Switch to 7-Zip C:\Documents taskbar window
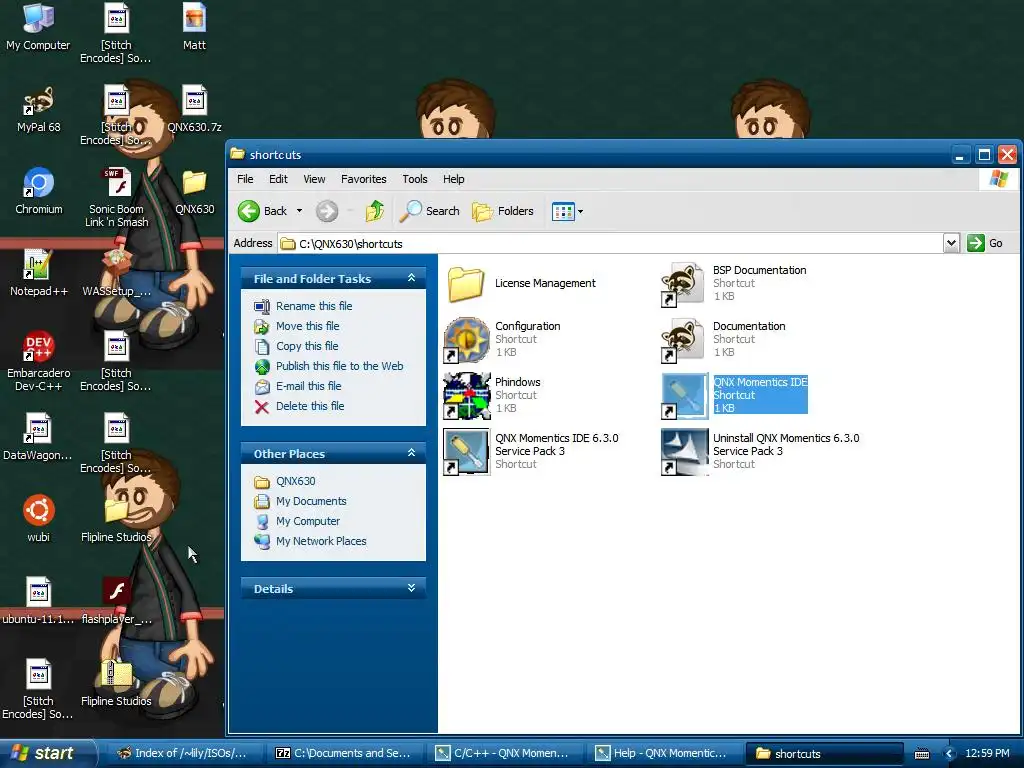Screen dimensions: 1024x768 point(344,753)
